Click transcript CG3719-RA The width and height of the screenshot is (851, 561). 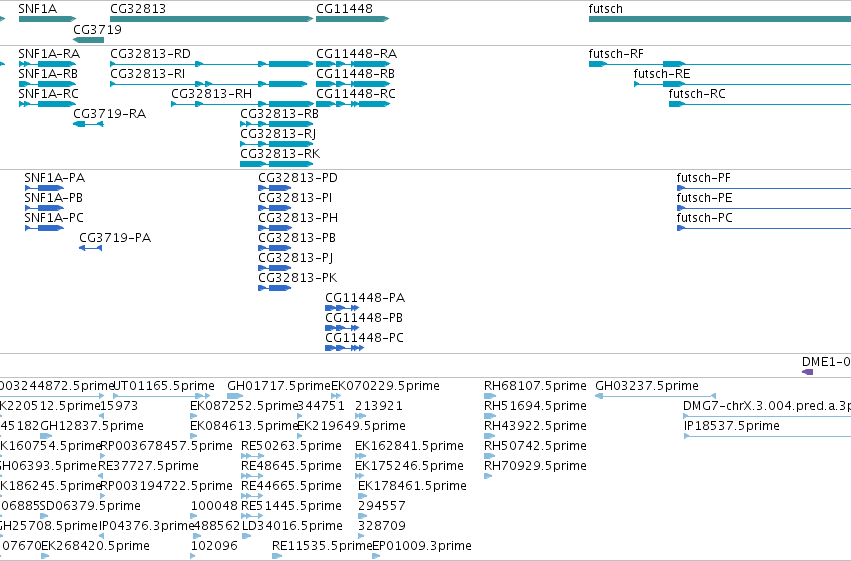tap(88, 124)
